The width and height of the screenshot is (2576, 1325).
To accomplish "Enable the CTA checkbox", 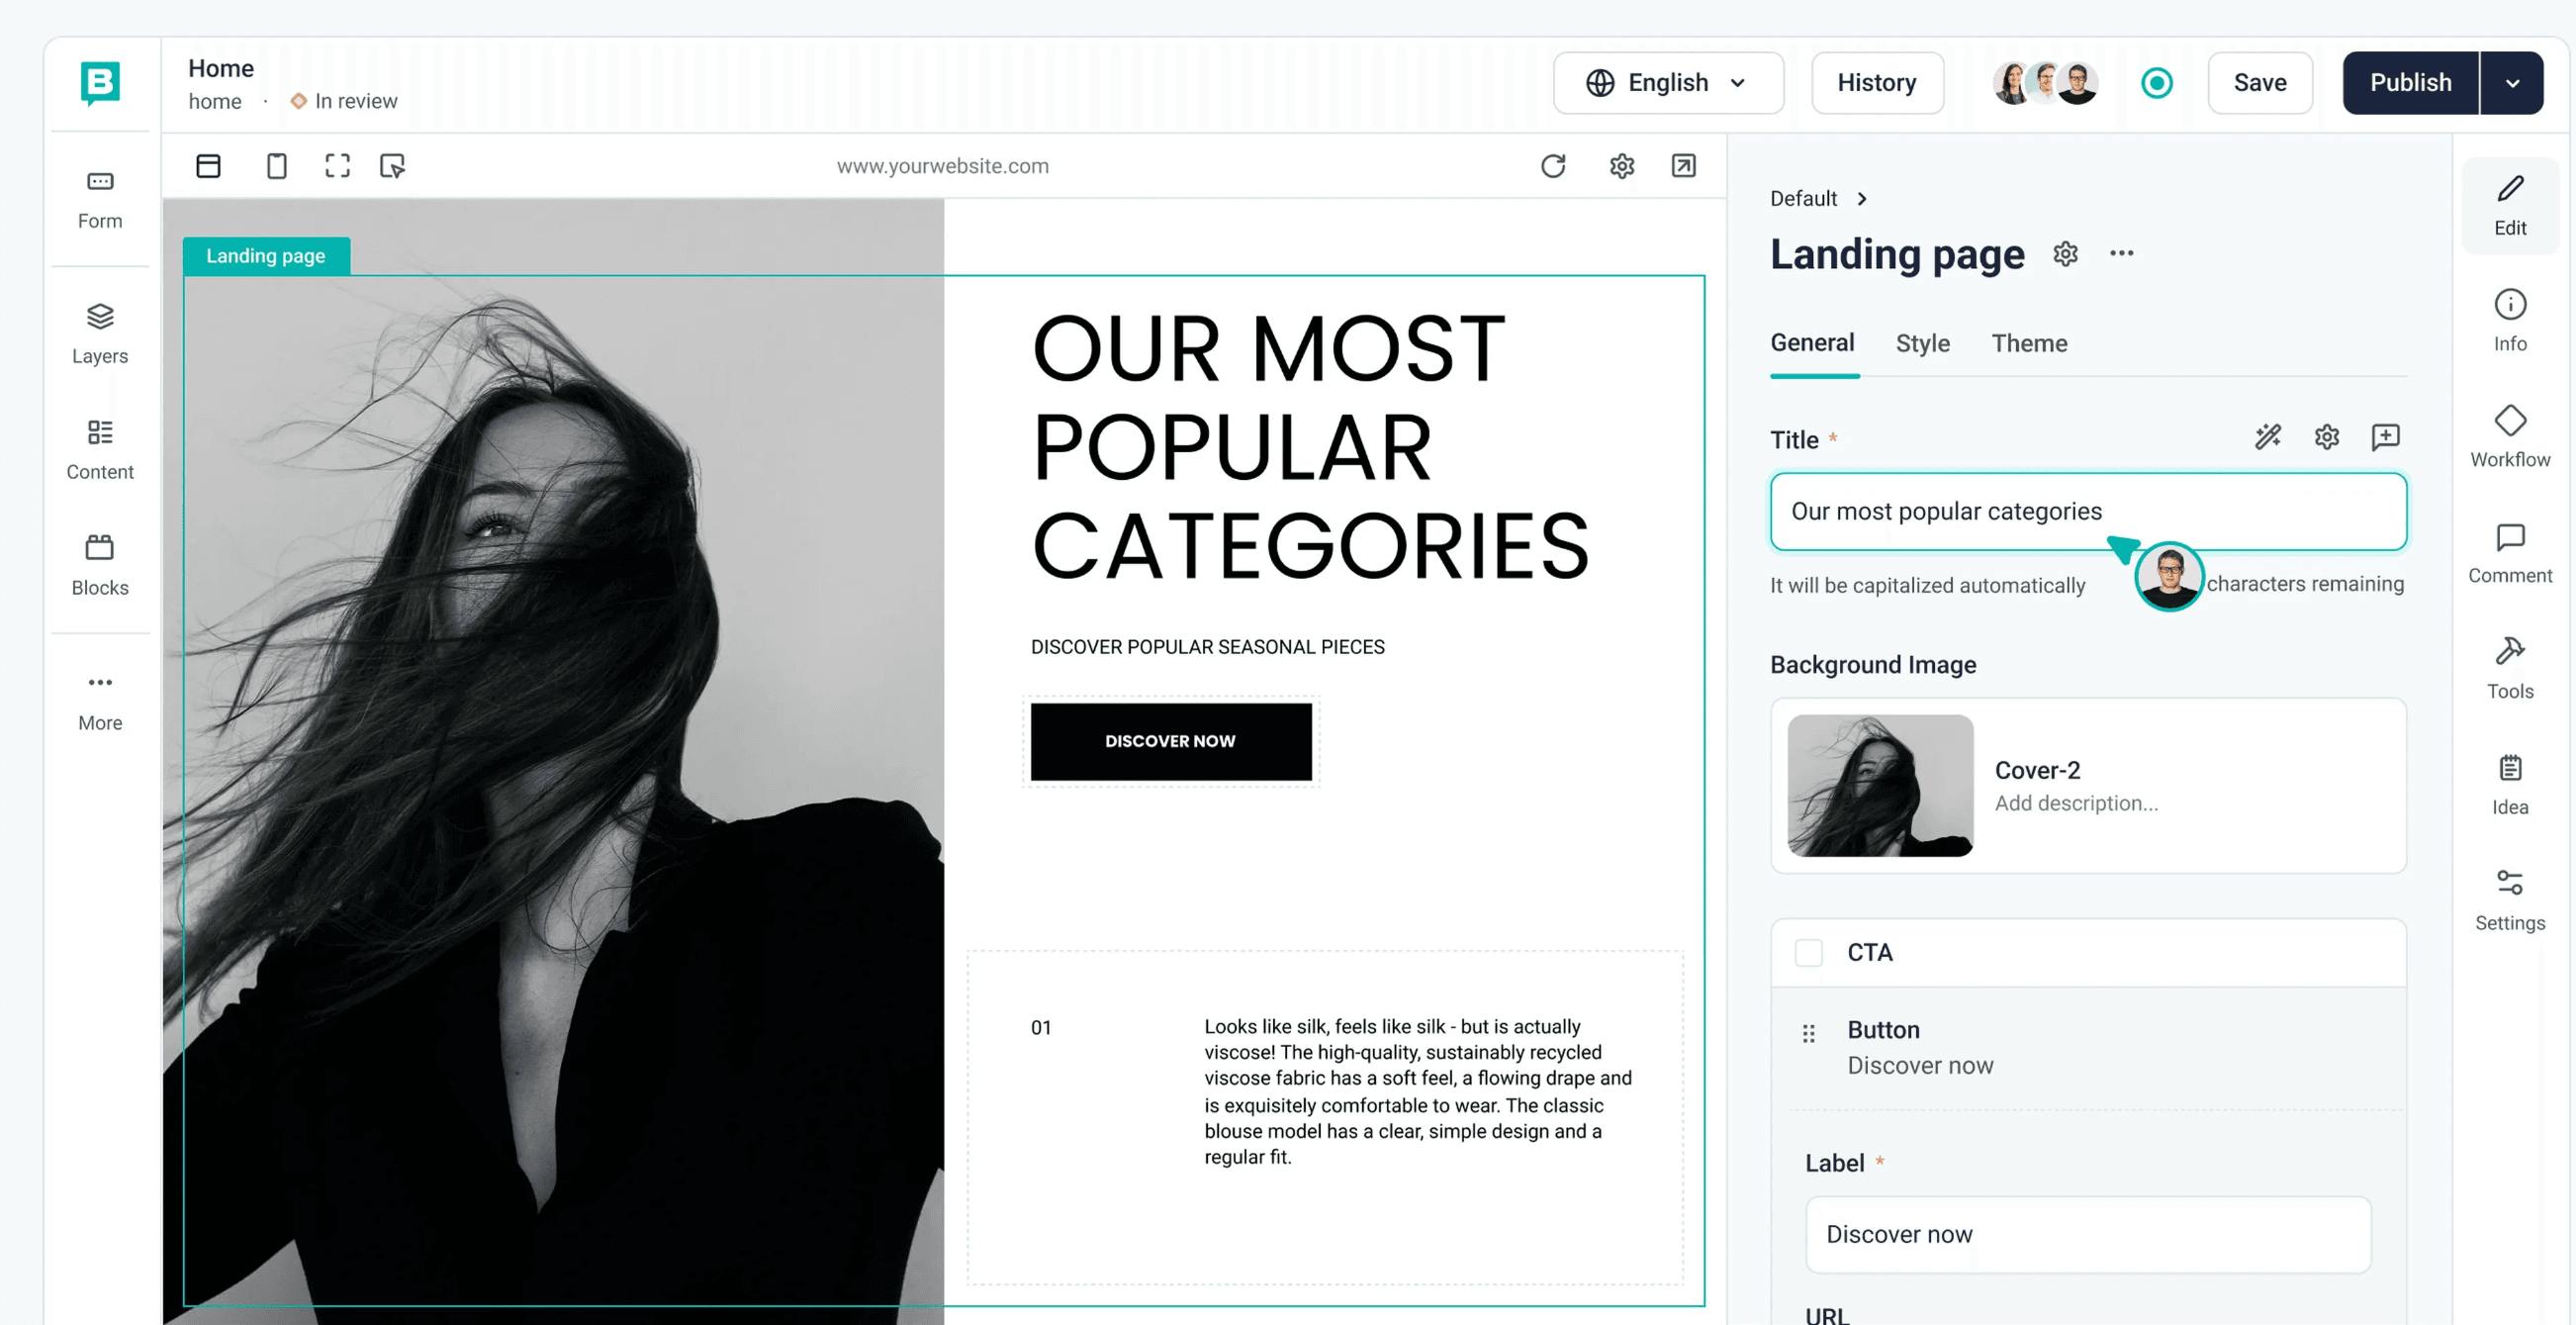I will 1808,952.
